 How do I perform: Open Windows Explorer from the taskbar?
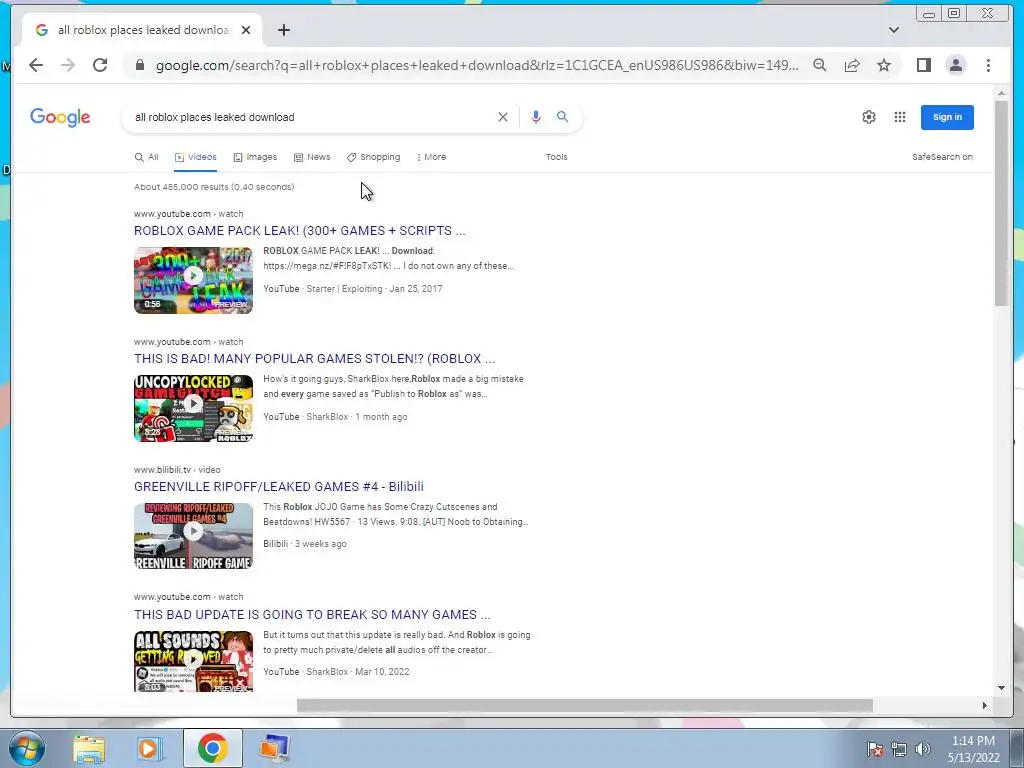89,748
